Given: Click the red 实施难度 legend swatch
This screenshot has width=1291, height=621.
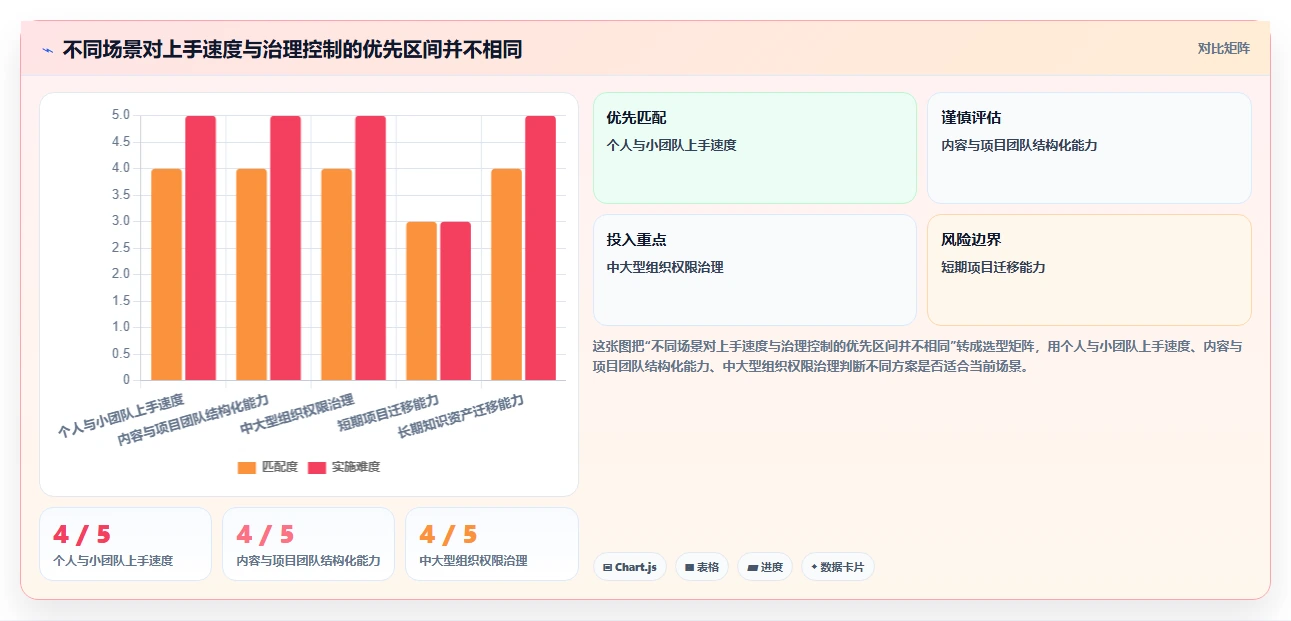Looking at the screenshot, I should pos(317,467).
